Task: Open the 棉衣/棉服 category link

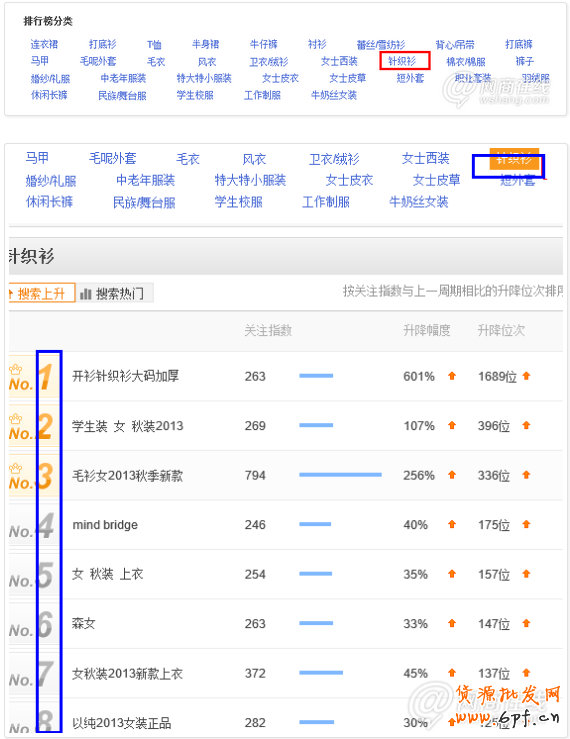Action: pos(466,62)
